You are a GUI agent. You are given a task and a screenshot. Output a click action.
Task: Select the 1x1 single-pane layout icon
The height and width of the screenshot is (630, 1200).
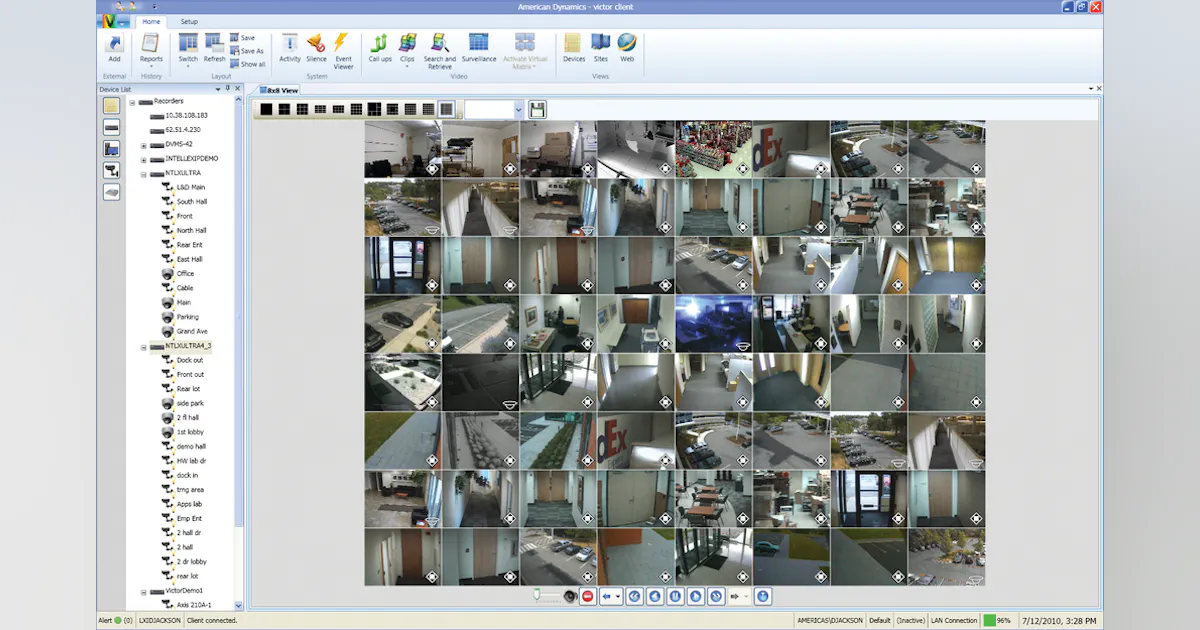(x=266, y=109)
